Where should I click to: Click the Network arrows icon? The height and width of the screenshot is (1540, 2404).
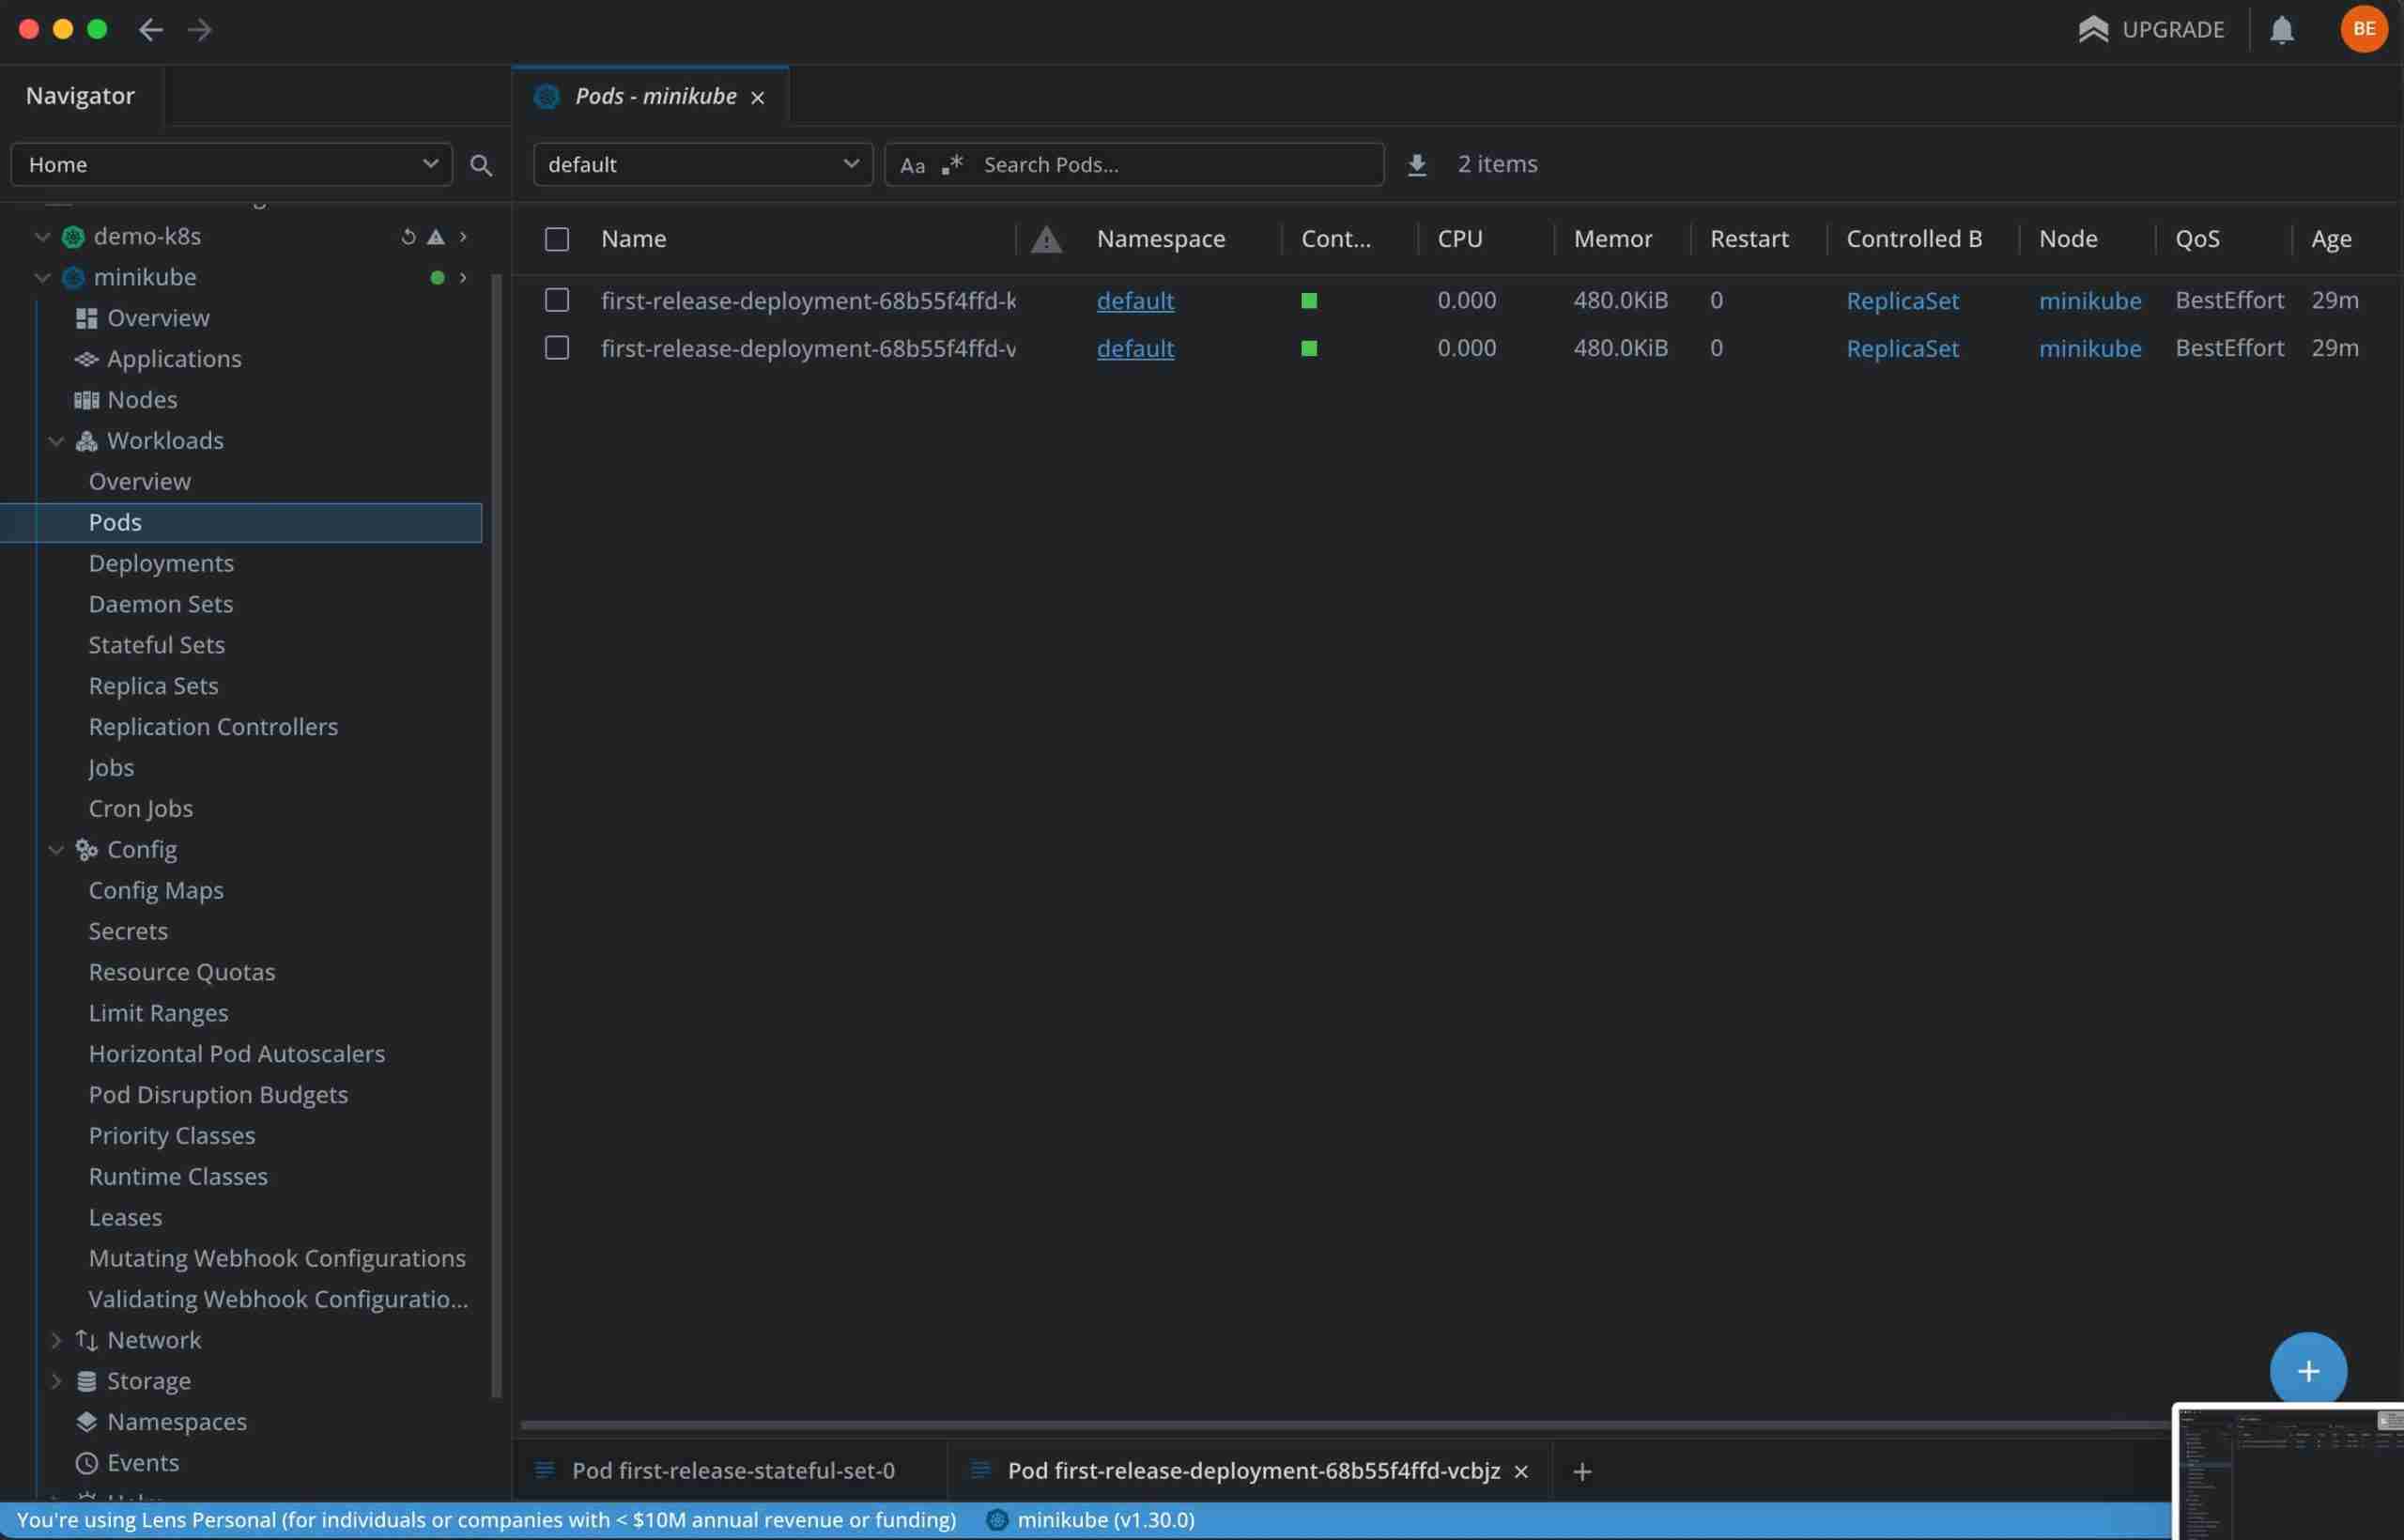(87, 1341)
